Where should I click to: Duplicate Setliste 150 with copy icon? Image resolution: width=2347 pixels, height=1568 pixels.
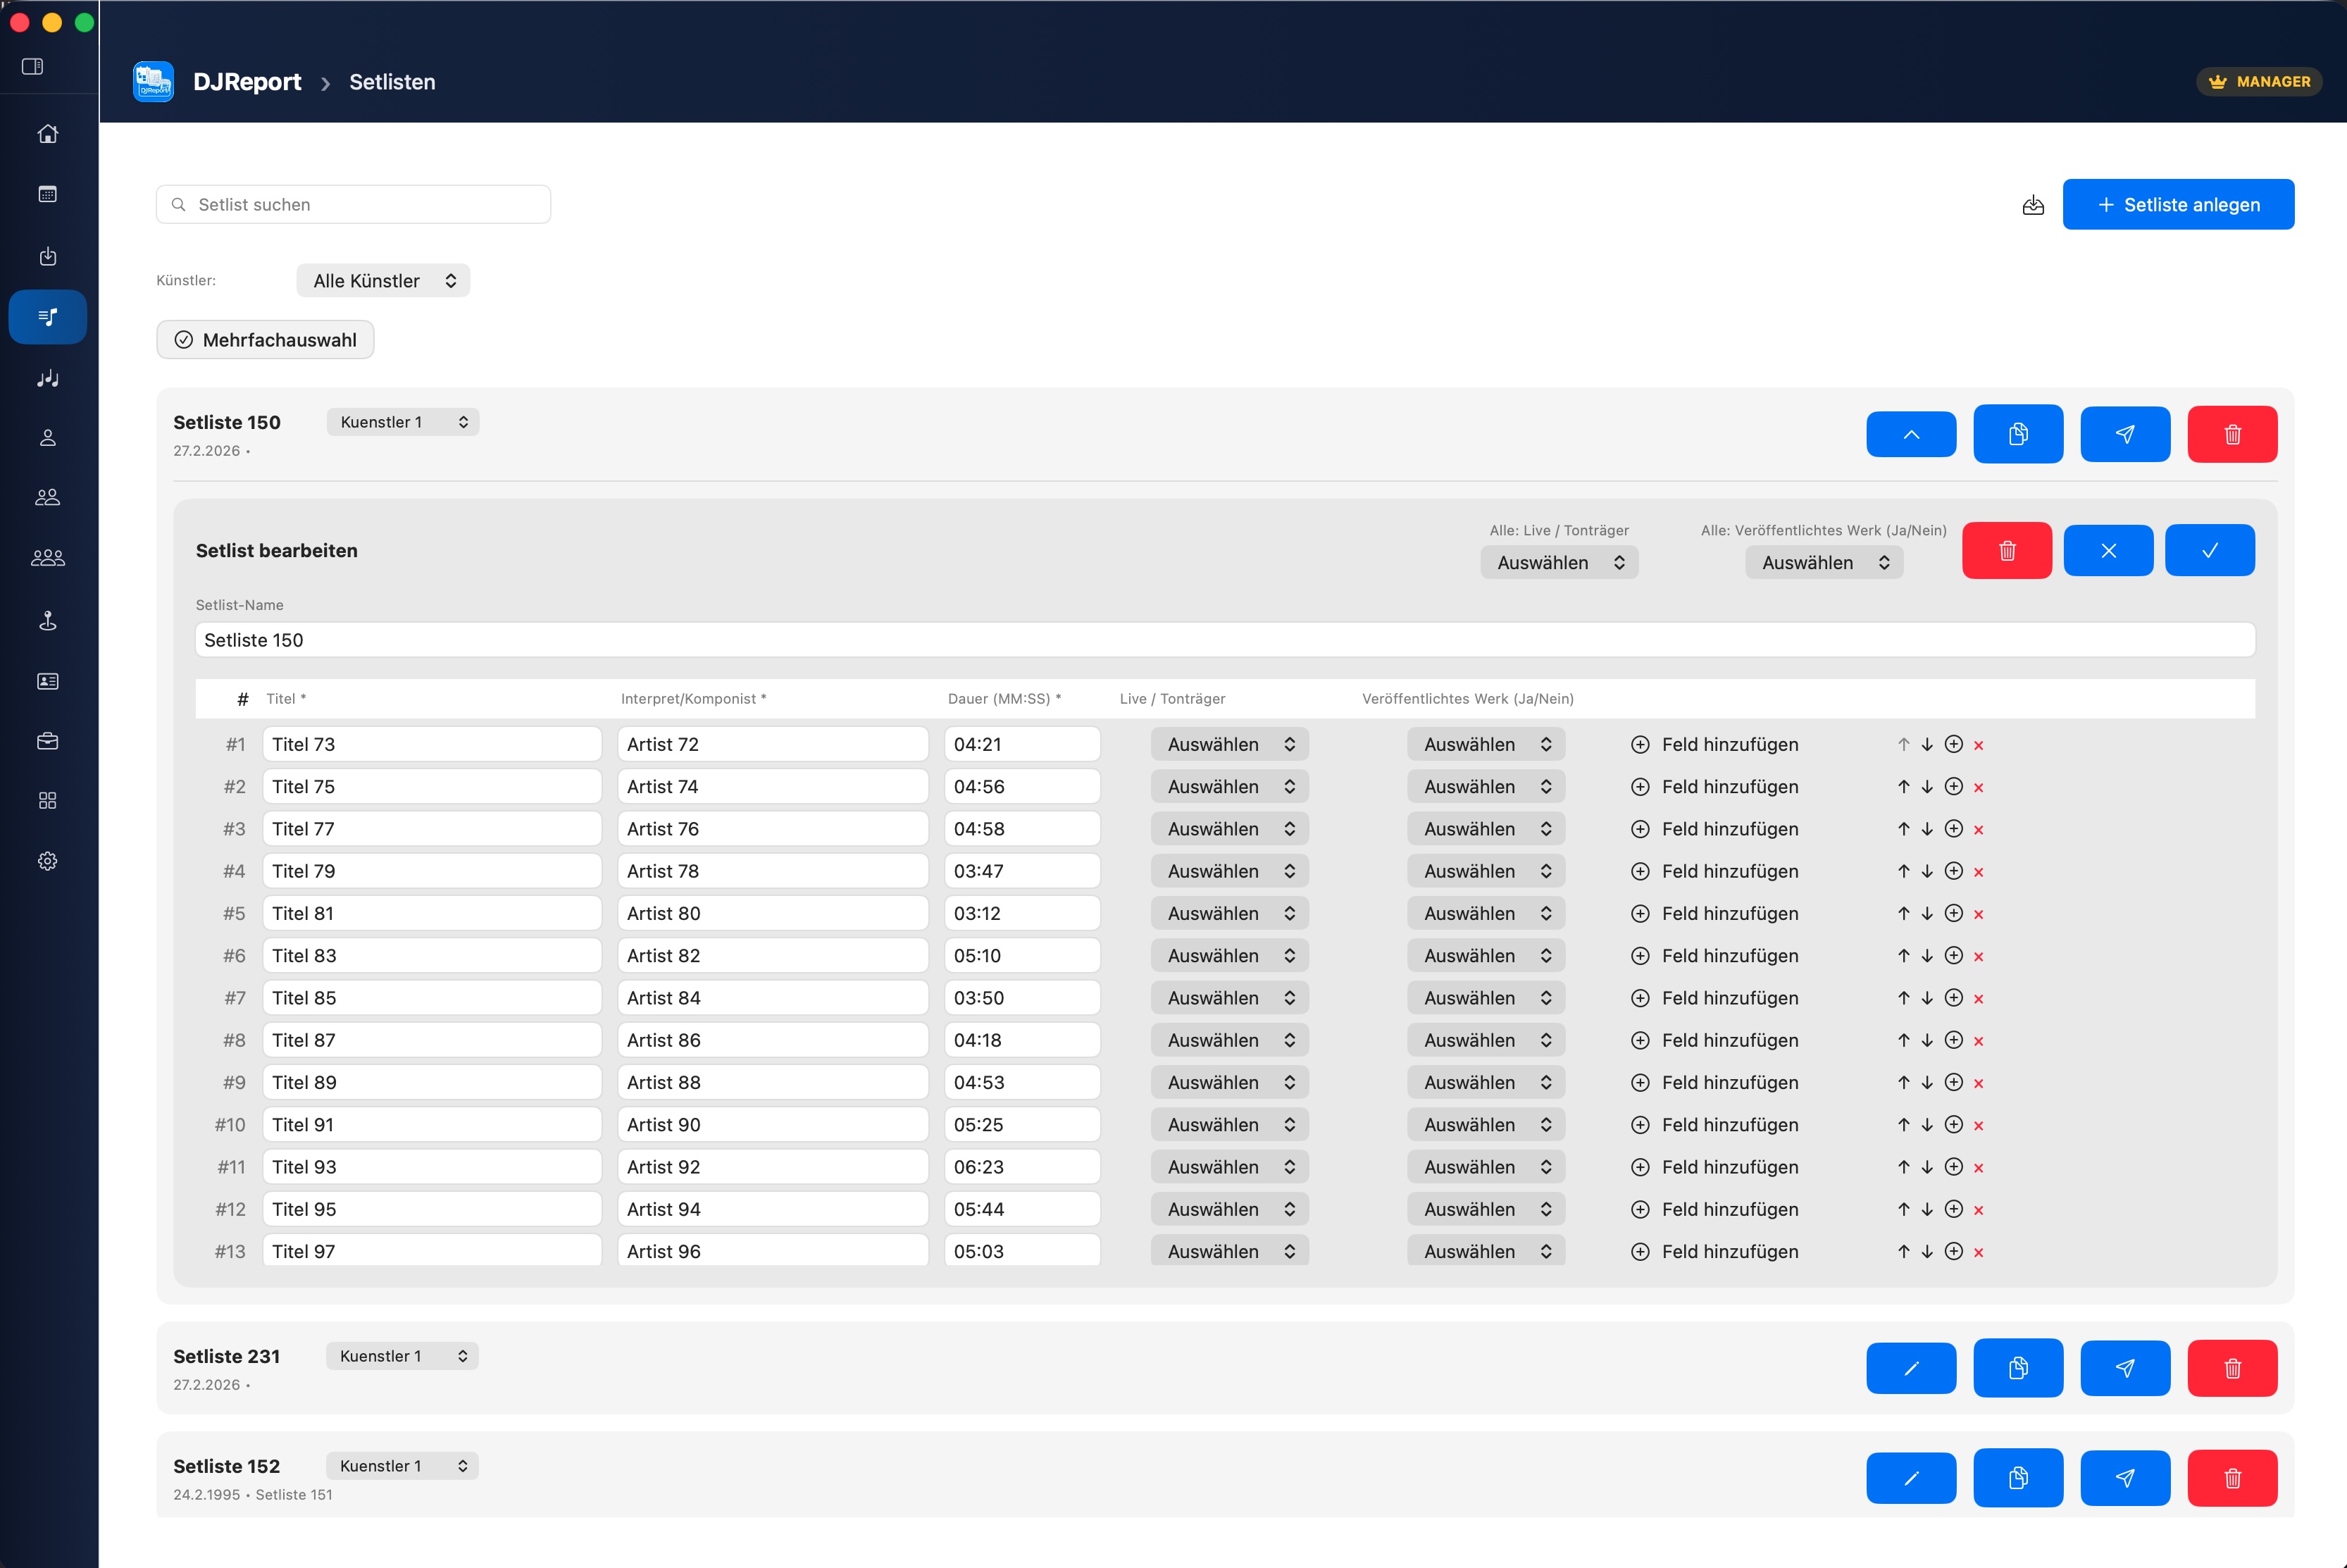[x=2017, y=434]
